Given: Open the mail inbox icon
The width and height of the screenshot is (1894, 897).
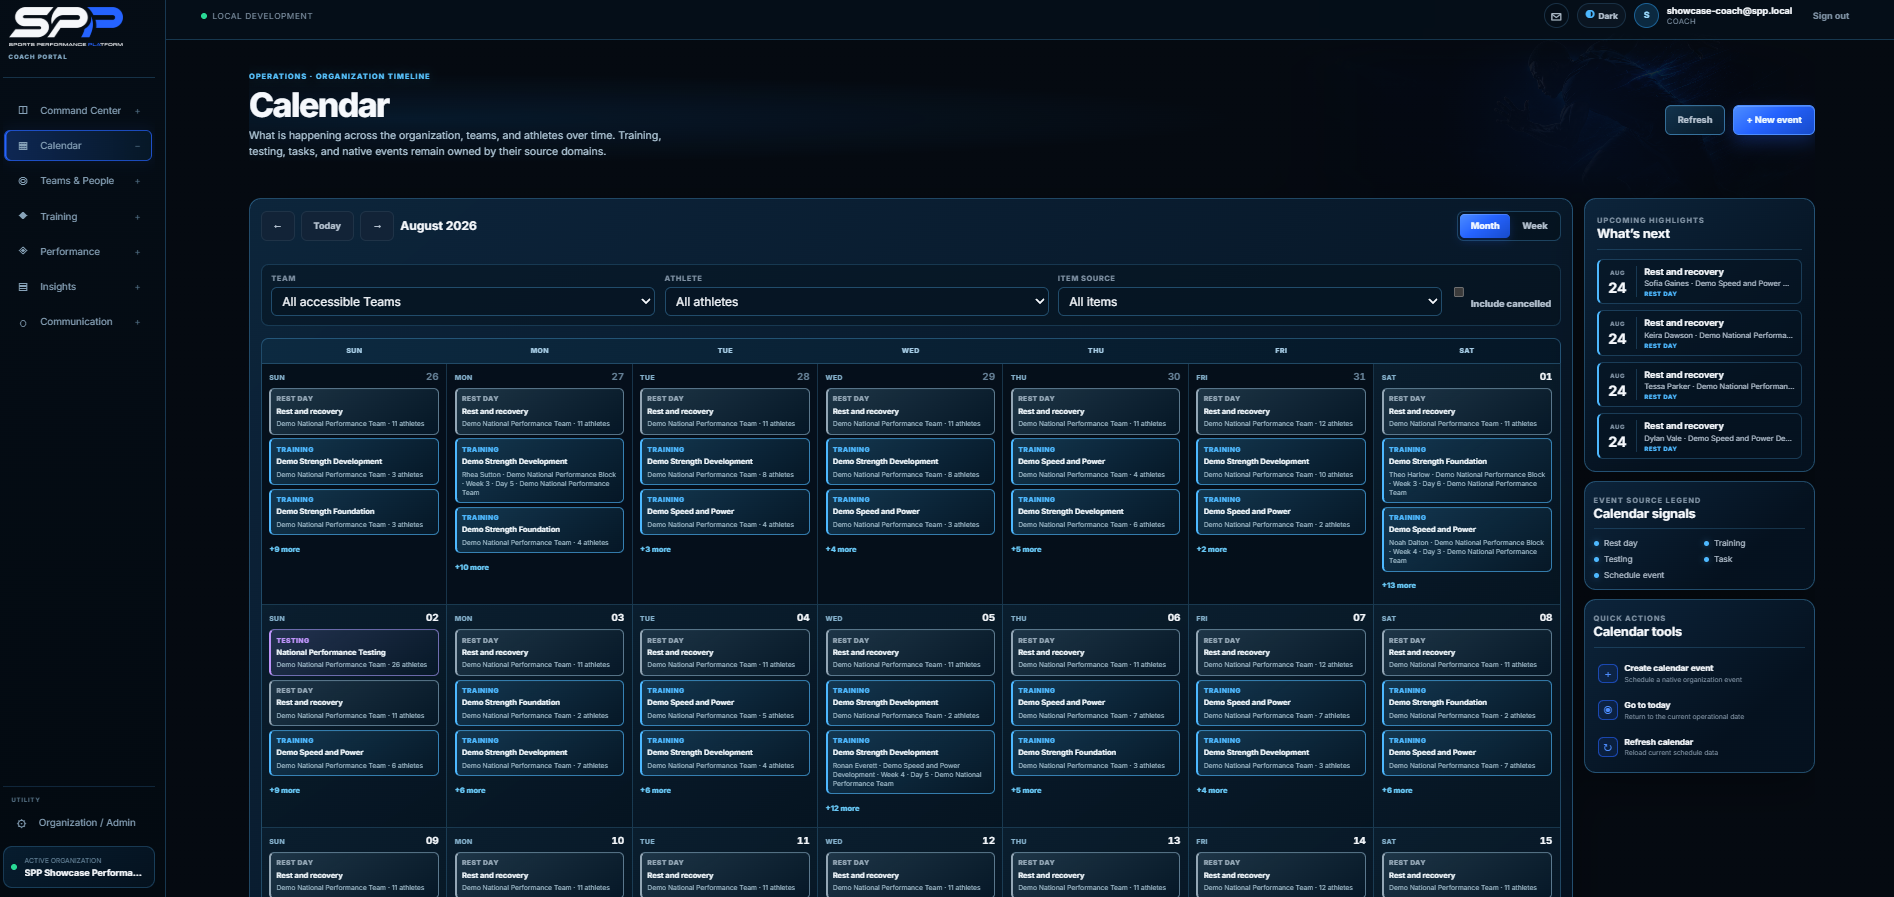Looking at the screenshot, I should (x=1556, y=16).
